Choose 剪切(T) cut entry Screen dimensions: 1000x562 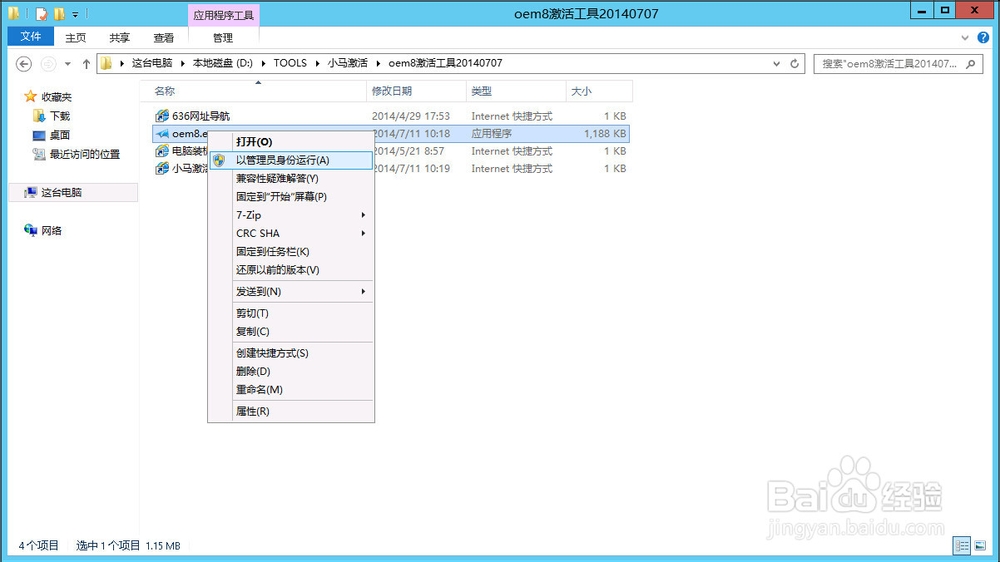tap(291, 313)
